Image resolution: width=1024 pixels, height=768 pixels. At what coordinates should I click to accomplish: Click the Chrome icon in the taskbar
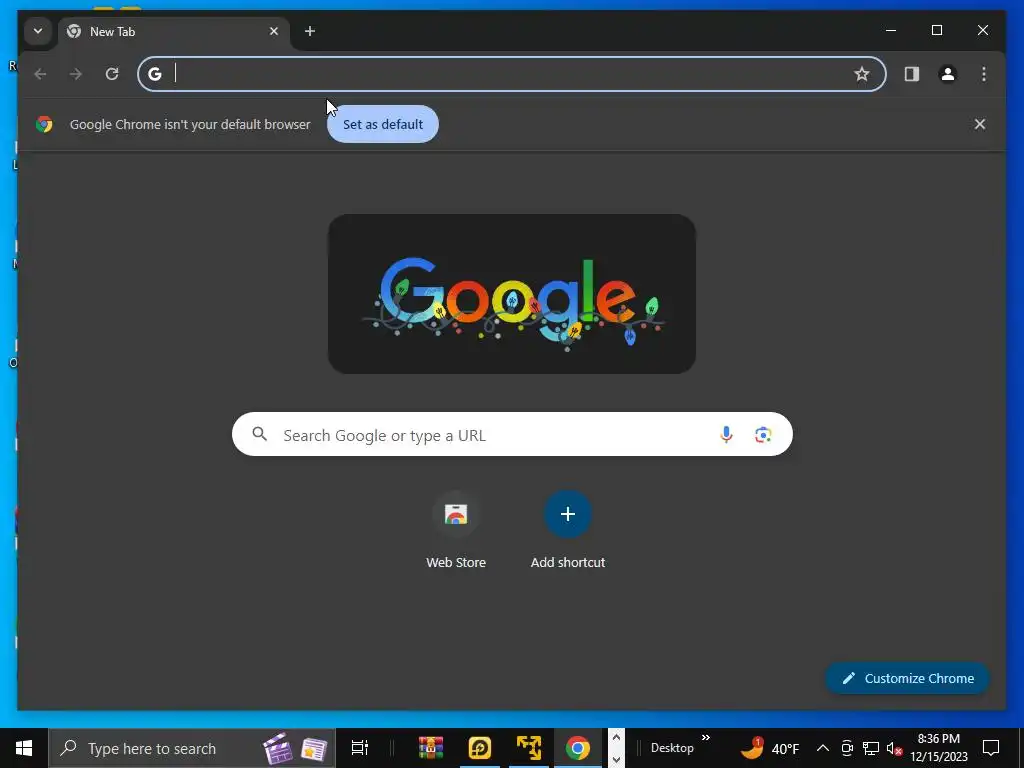coord(577,748)
